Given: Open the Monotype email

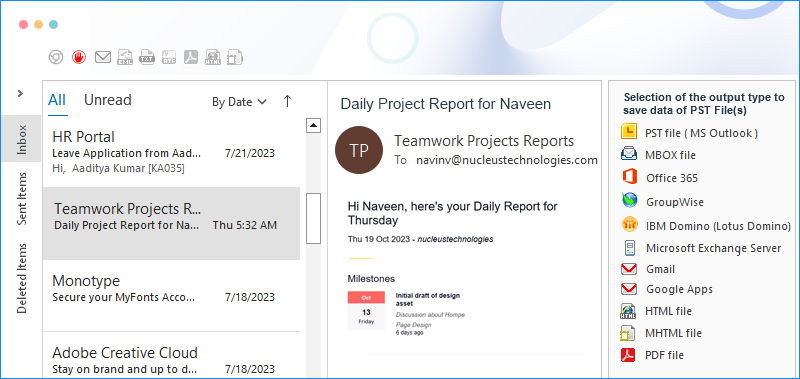Looking at the screenshot, I should (171, 296).
